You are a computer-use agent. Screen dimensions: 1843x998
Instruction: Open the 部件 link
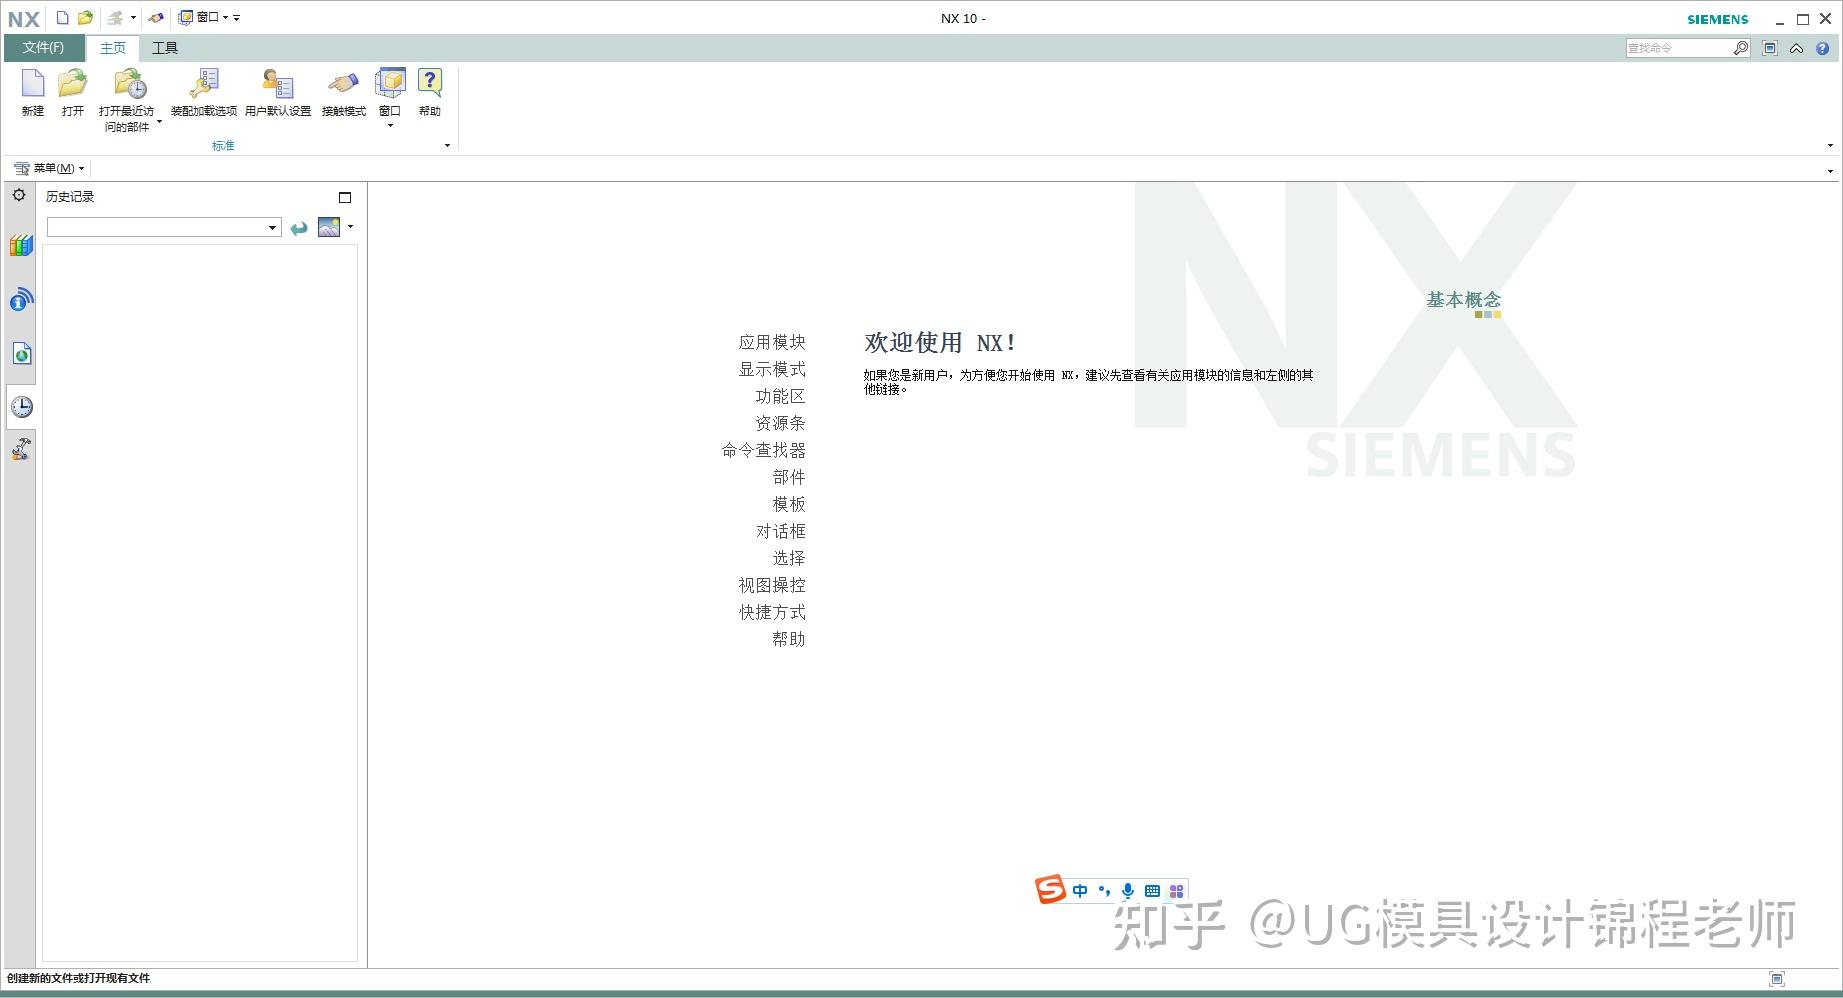pos(789,477)
